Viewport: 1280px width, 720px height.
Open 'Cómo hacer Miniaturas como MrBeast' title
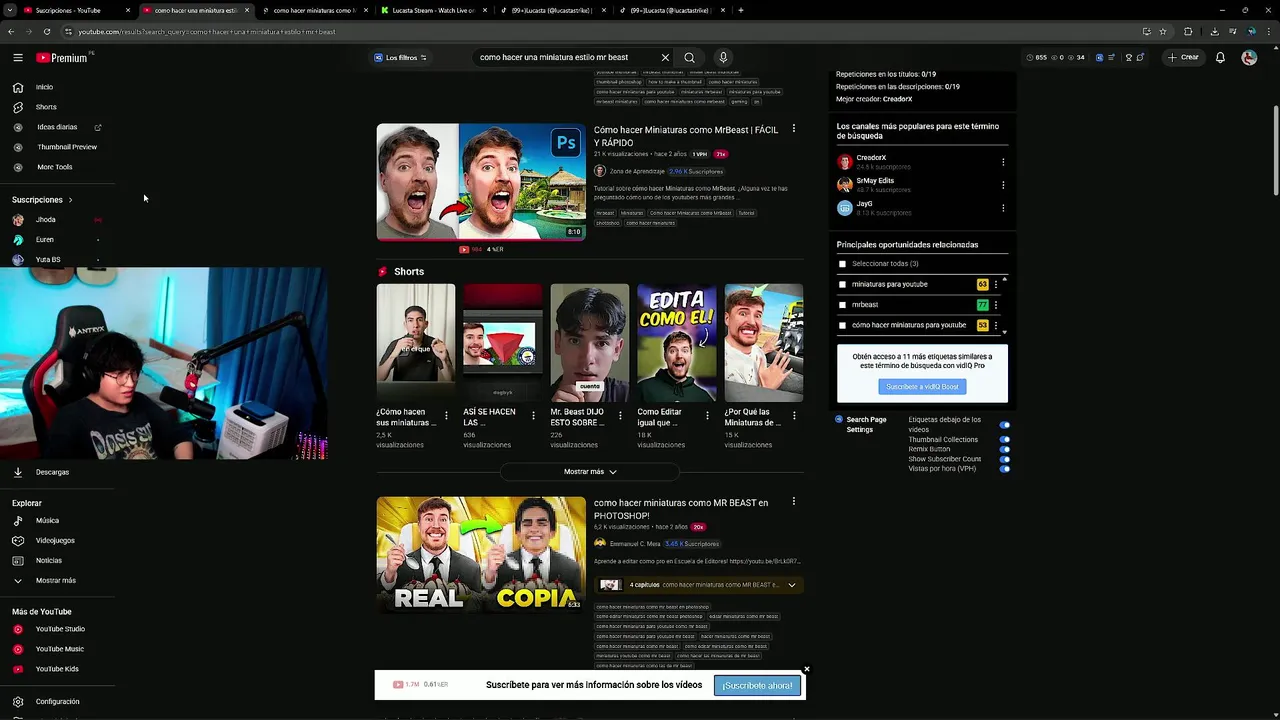click(686, 136)
